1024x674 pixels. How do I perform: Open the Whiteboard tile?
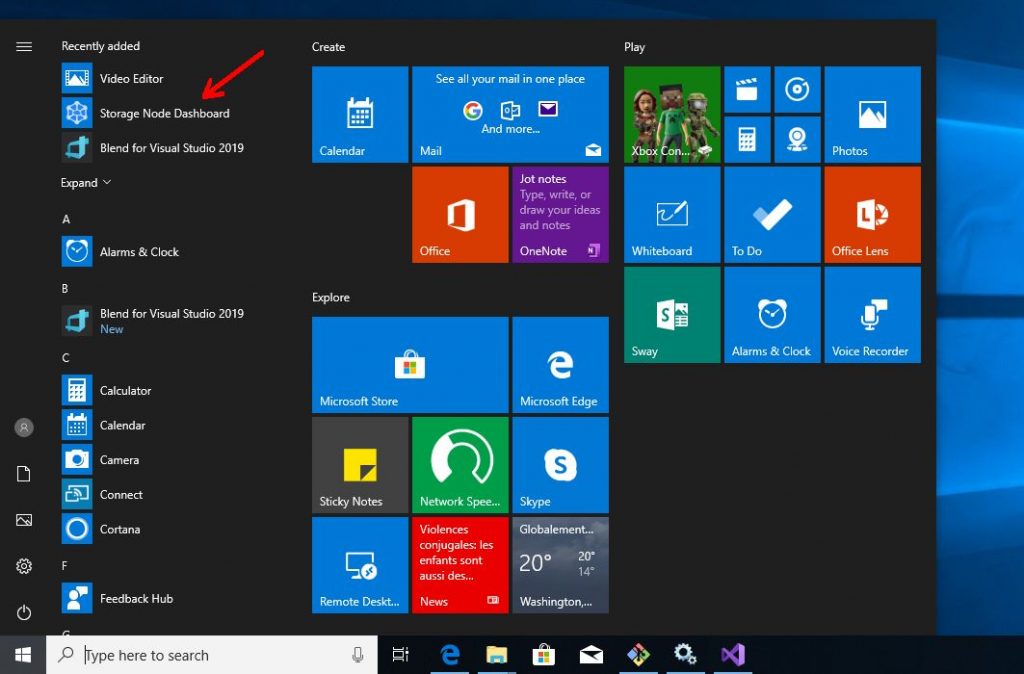(672, 215)
